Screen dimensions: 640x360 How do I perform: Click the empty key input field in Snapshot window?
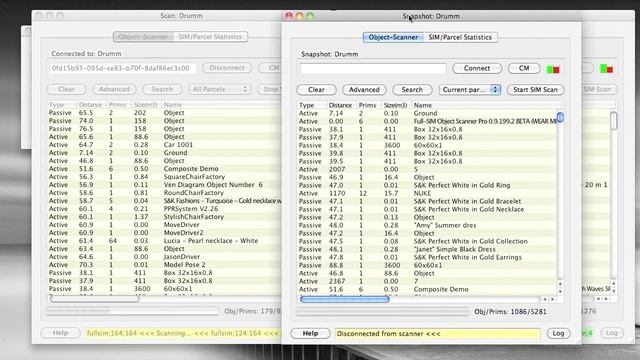pos(373,69)
